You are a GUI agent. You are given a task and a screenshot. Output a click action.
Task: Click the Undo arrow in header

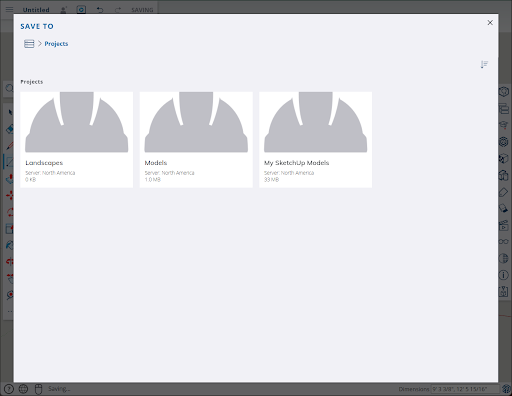(100, 10)
